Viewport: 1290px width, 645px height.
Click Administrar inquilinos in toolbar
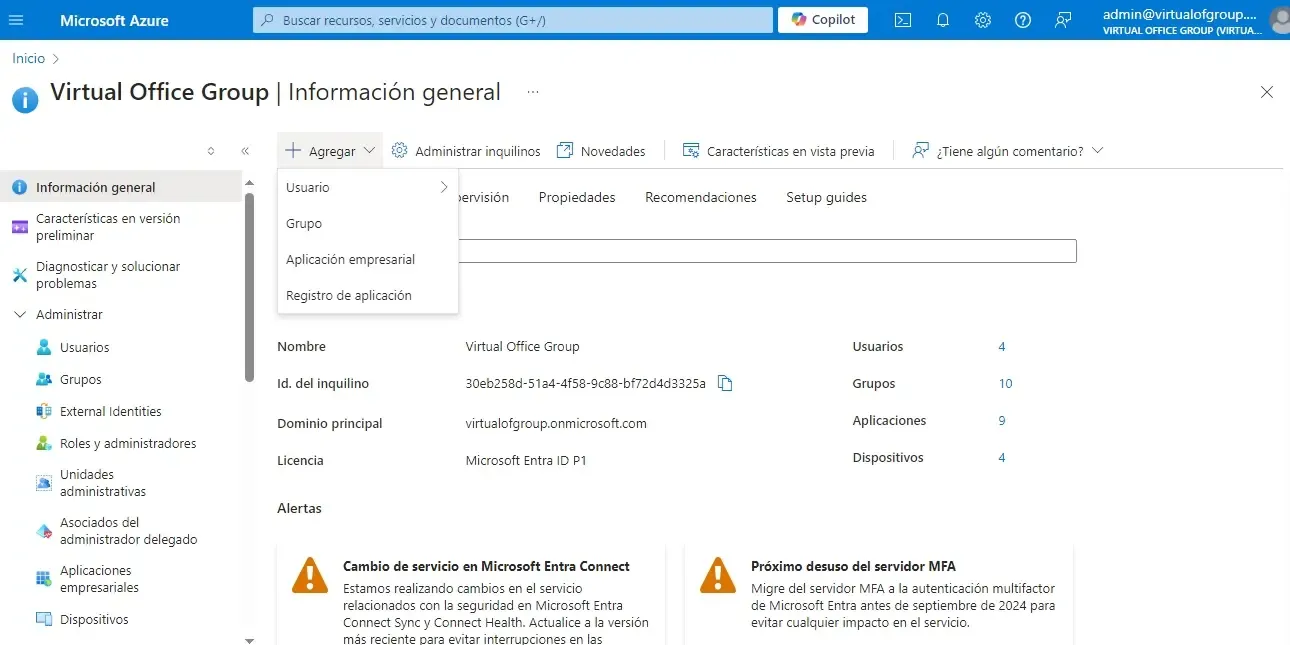tap(466, 151)
